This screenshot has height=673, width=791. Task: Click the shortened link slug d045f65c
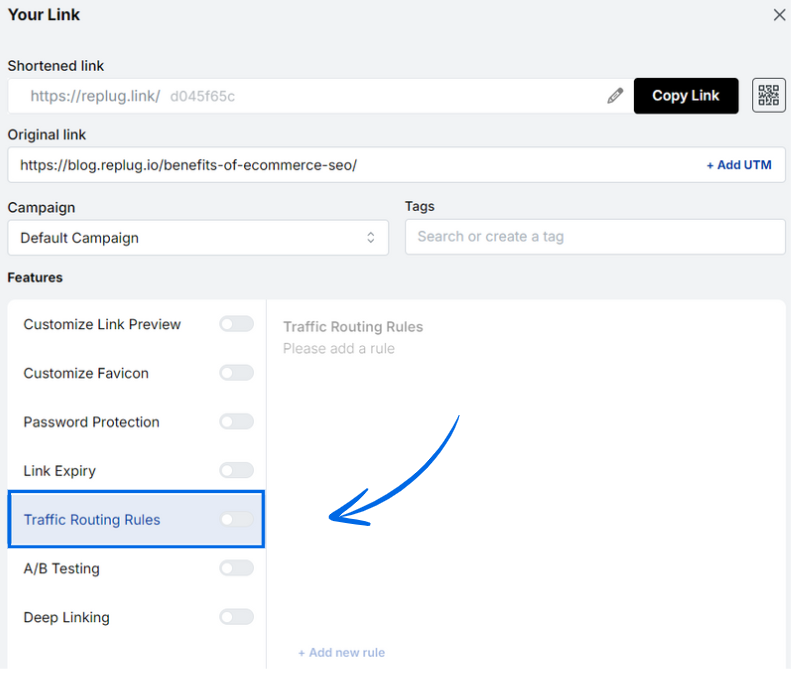[x=202, y=97]
